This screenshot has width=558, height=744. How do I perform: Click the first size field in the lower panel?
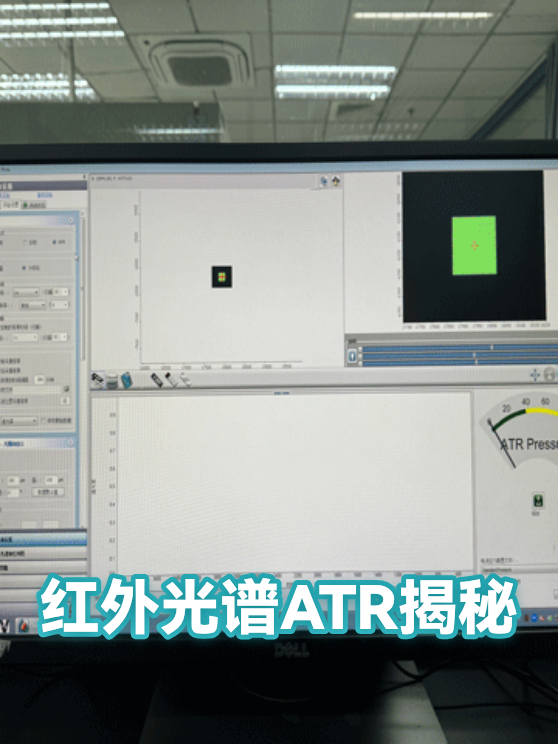12,481
